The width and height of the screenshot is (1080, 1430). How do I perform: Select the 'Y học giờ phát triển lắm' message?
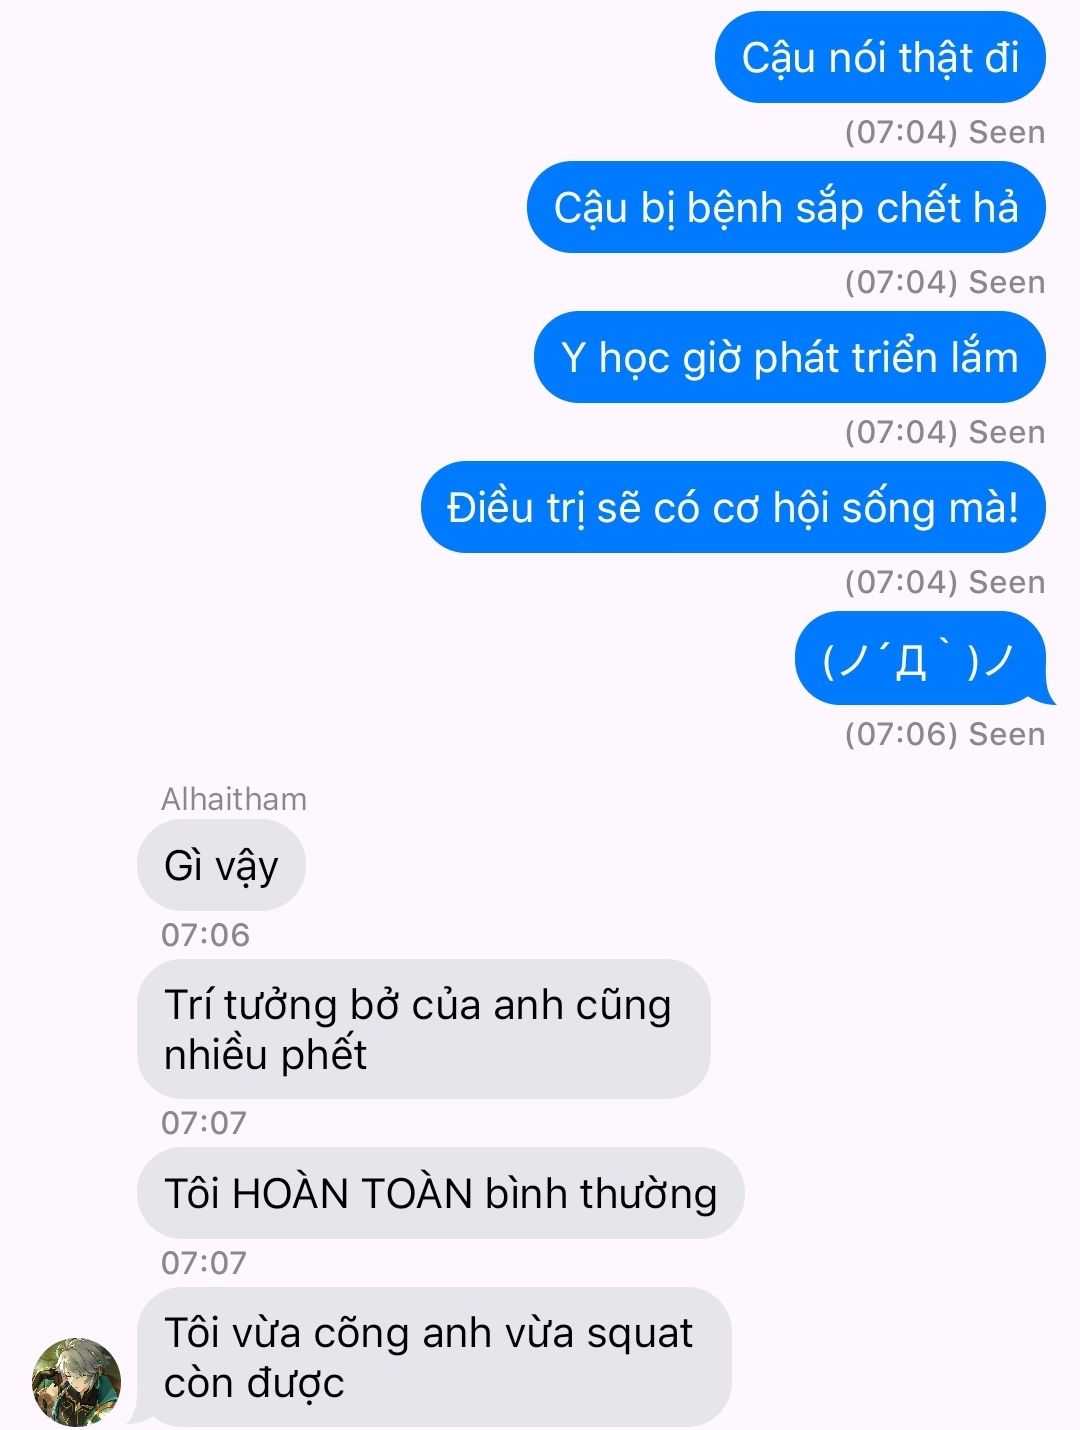click(790, 357)
